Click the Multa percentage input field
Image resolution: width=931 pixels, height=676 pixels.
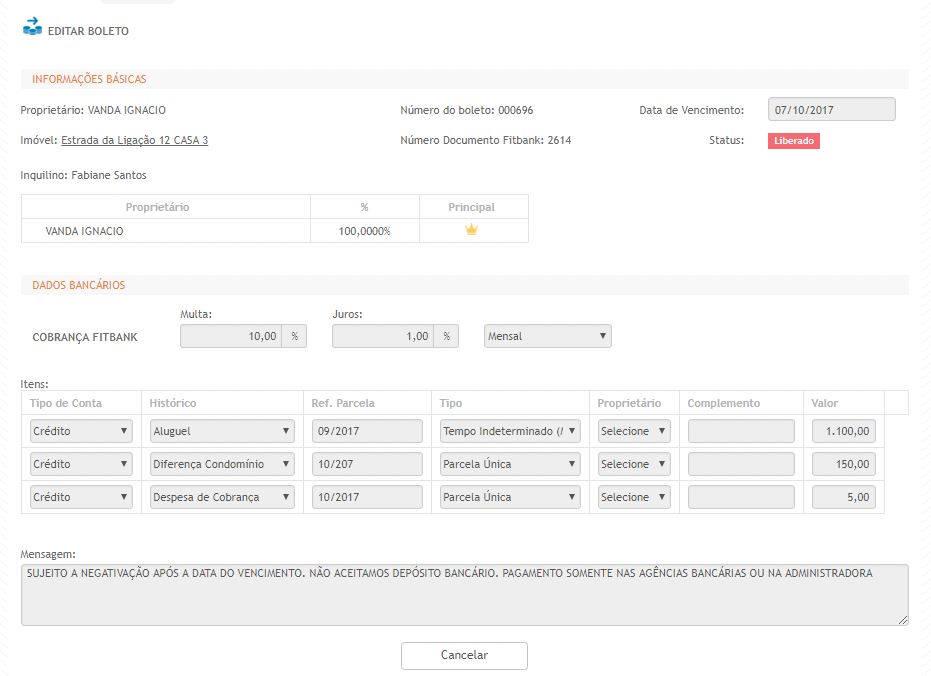coord(231,336)
